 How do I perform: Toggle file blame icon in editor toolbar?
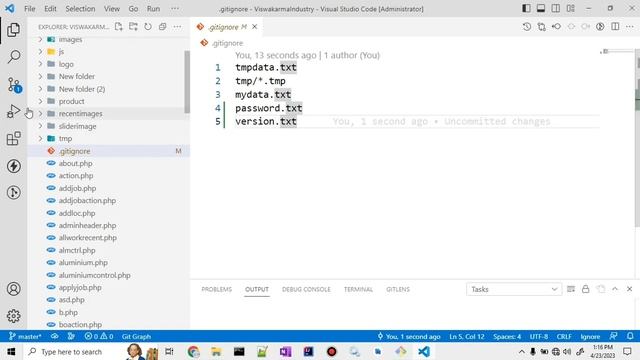[600, 27]
